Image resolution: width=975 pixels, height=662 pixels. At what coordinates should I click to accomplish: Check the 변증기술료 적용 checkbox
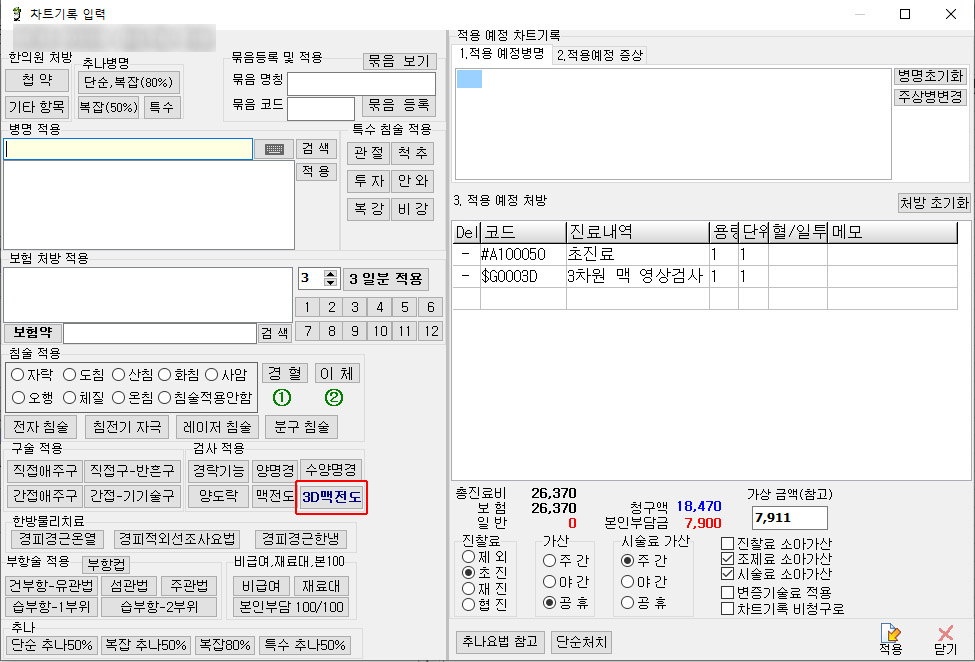point(727,592)
